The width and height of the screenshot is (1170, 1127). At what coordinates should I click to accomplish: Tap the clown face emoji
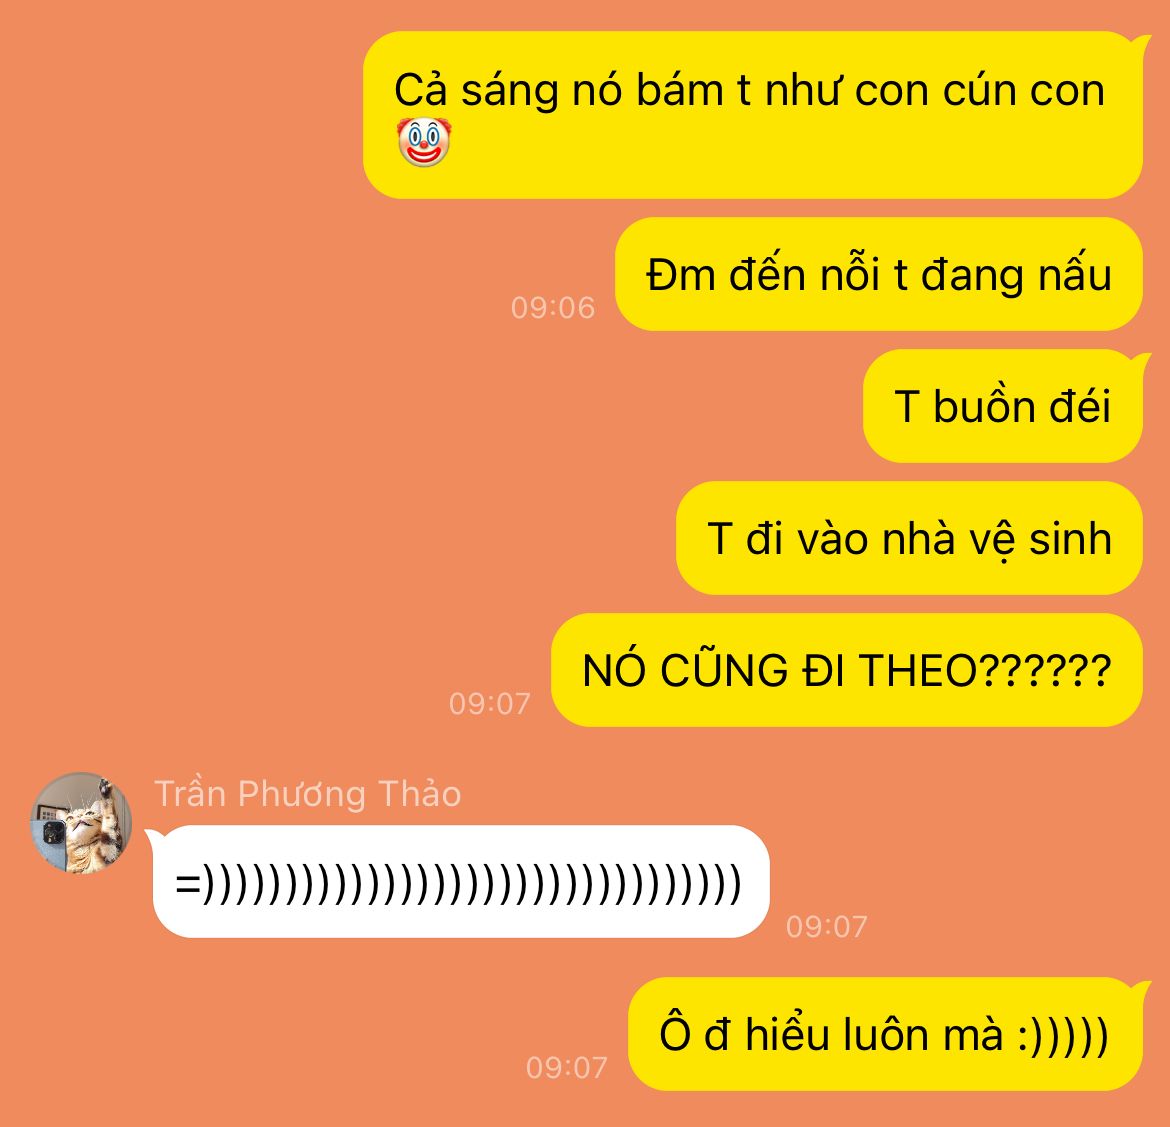424,141
